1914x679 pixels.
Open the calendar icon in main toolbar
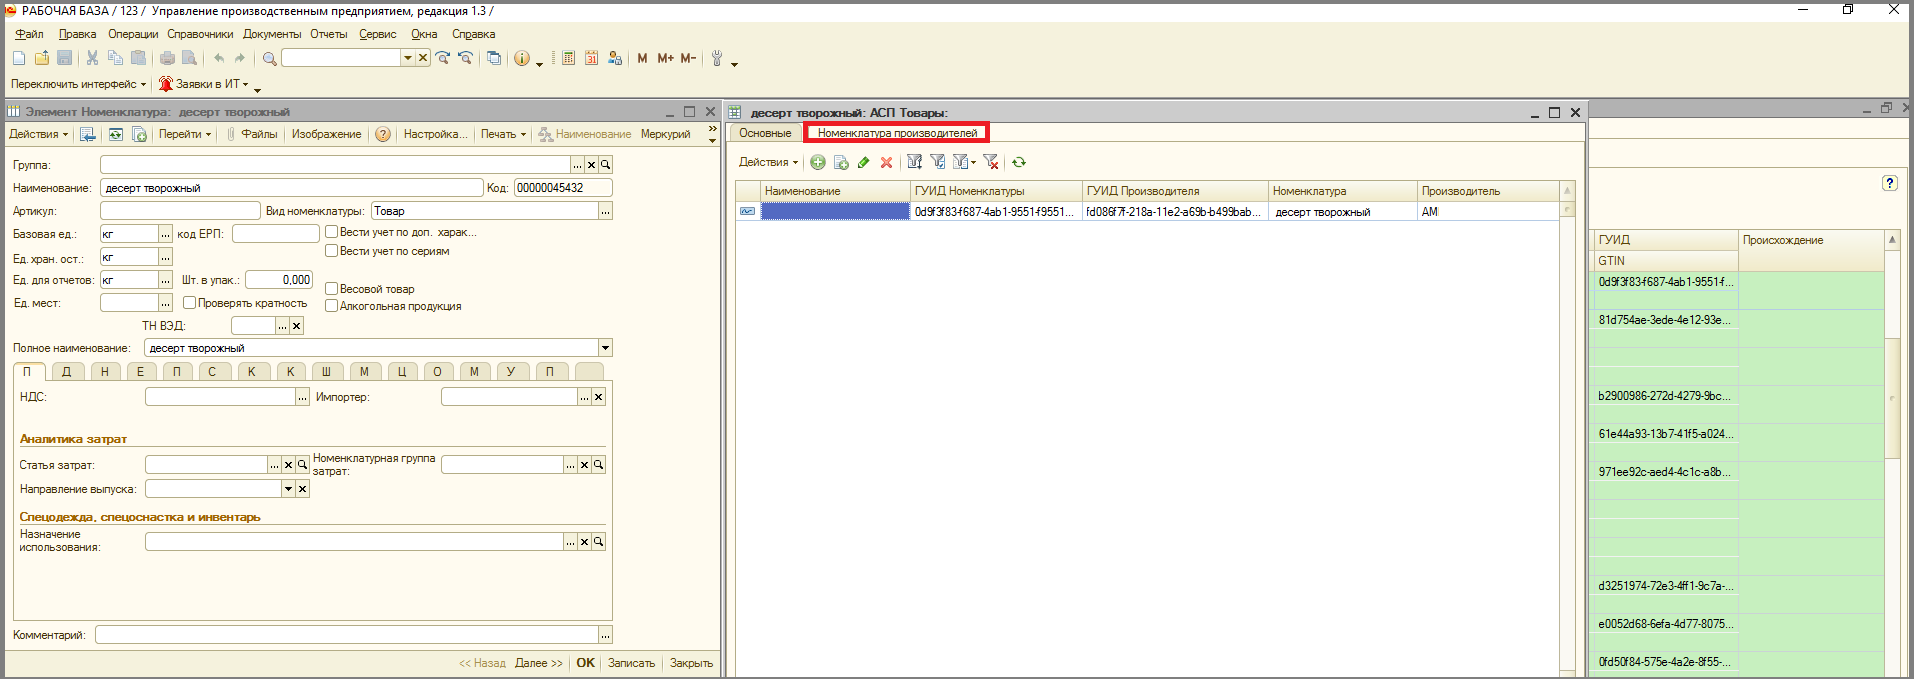[591, 58]
